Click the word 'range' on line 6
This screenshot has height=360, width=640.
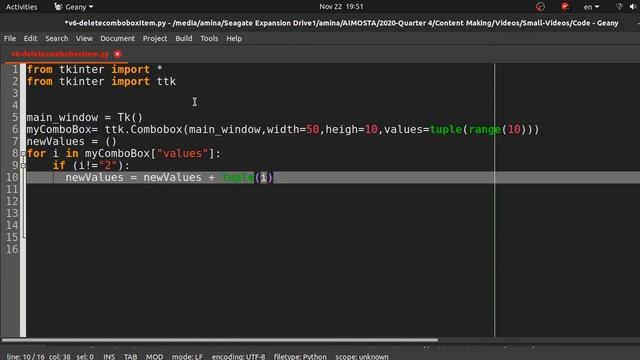pos(484,130)
